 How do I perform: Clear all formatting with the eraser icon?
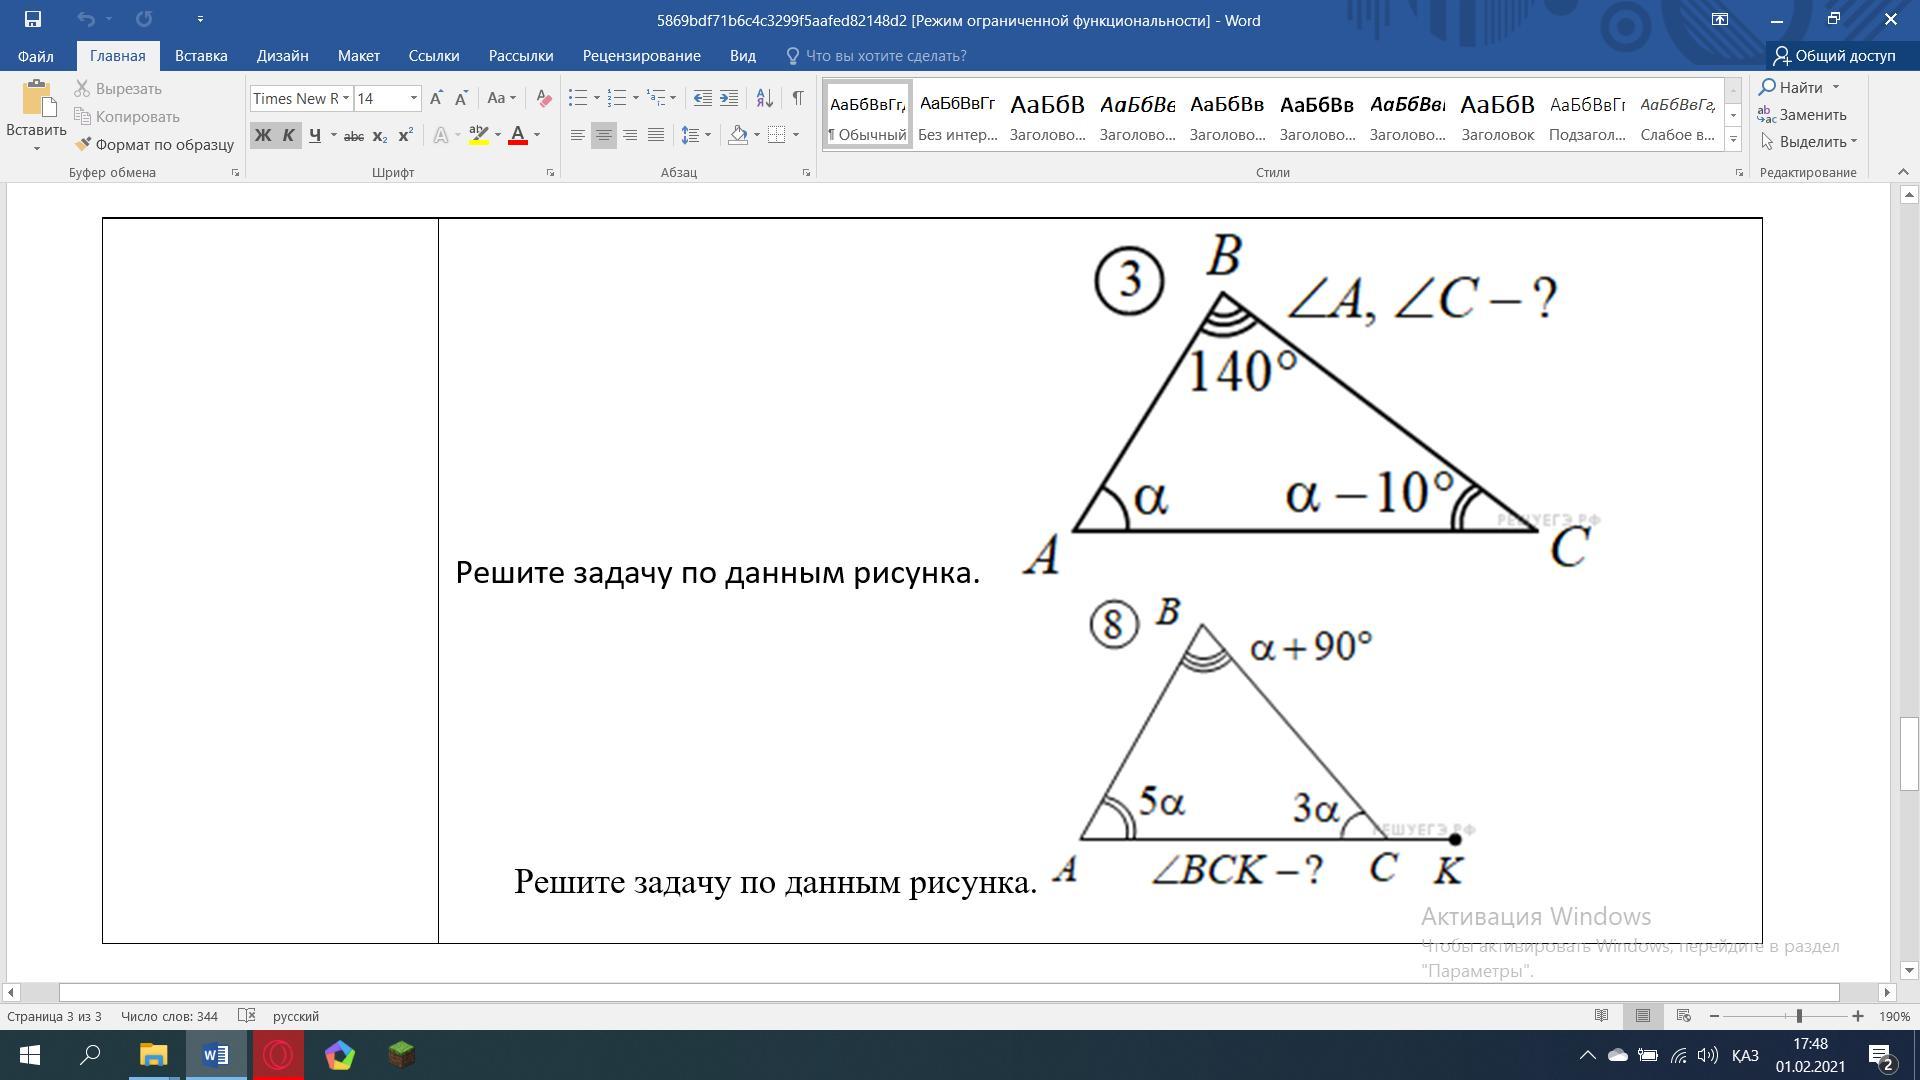544,98
